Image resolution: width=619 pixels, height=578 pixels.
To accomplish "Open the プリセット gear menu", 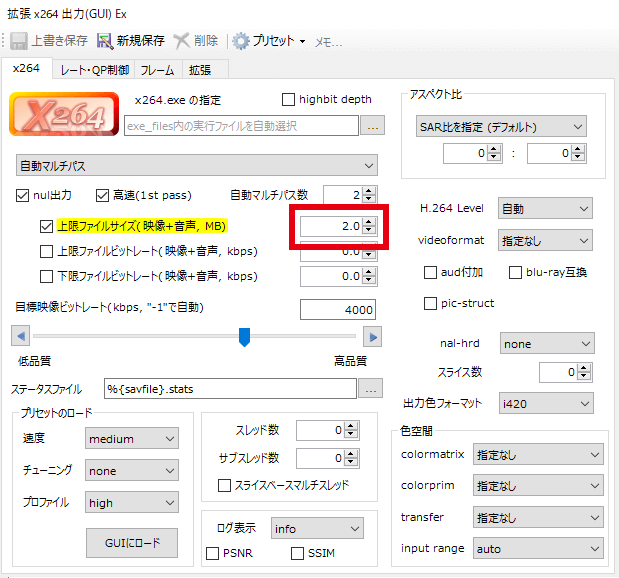I will (242, 41).
